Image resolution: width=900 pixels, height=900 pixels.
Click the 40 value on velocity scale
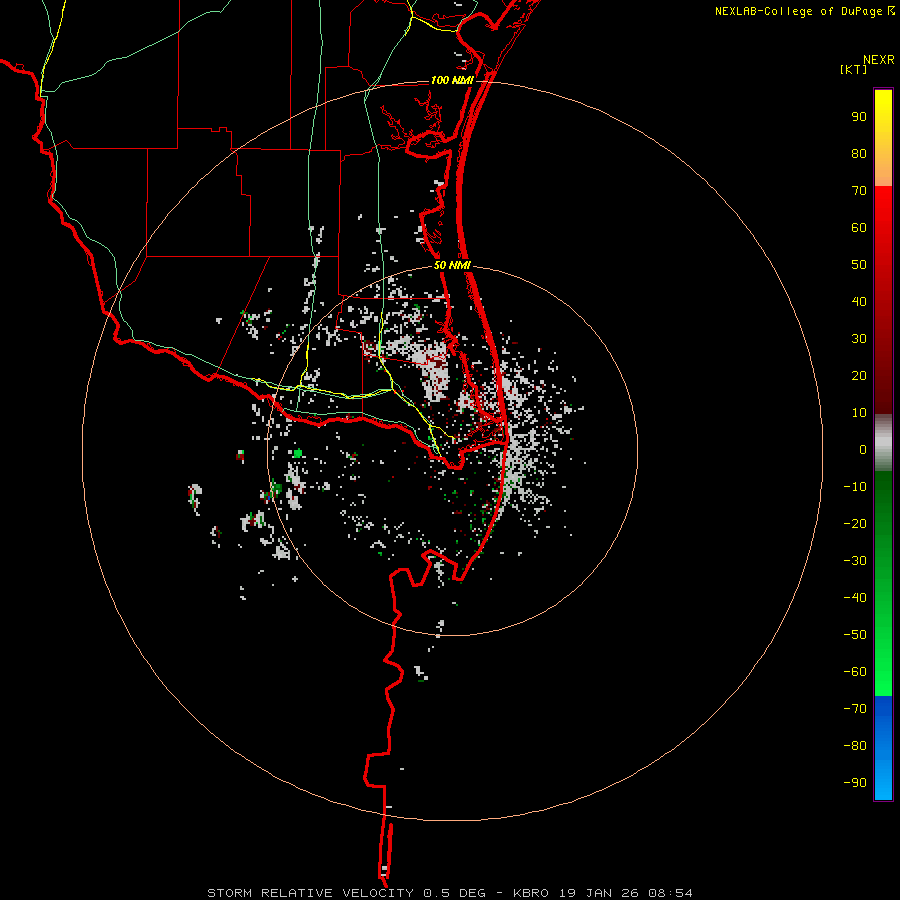(x=859, y=301)
